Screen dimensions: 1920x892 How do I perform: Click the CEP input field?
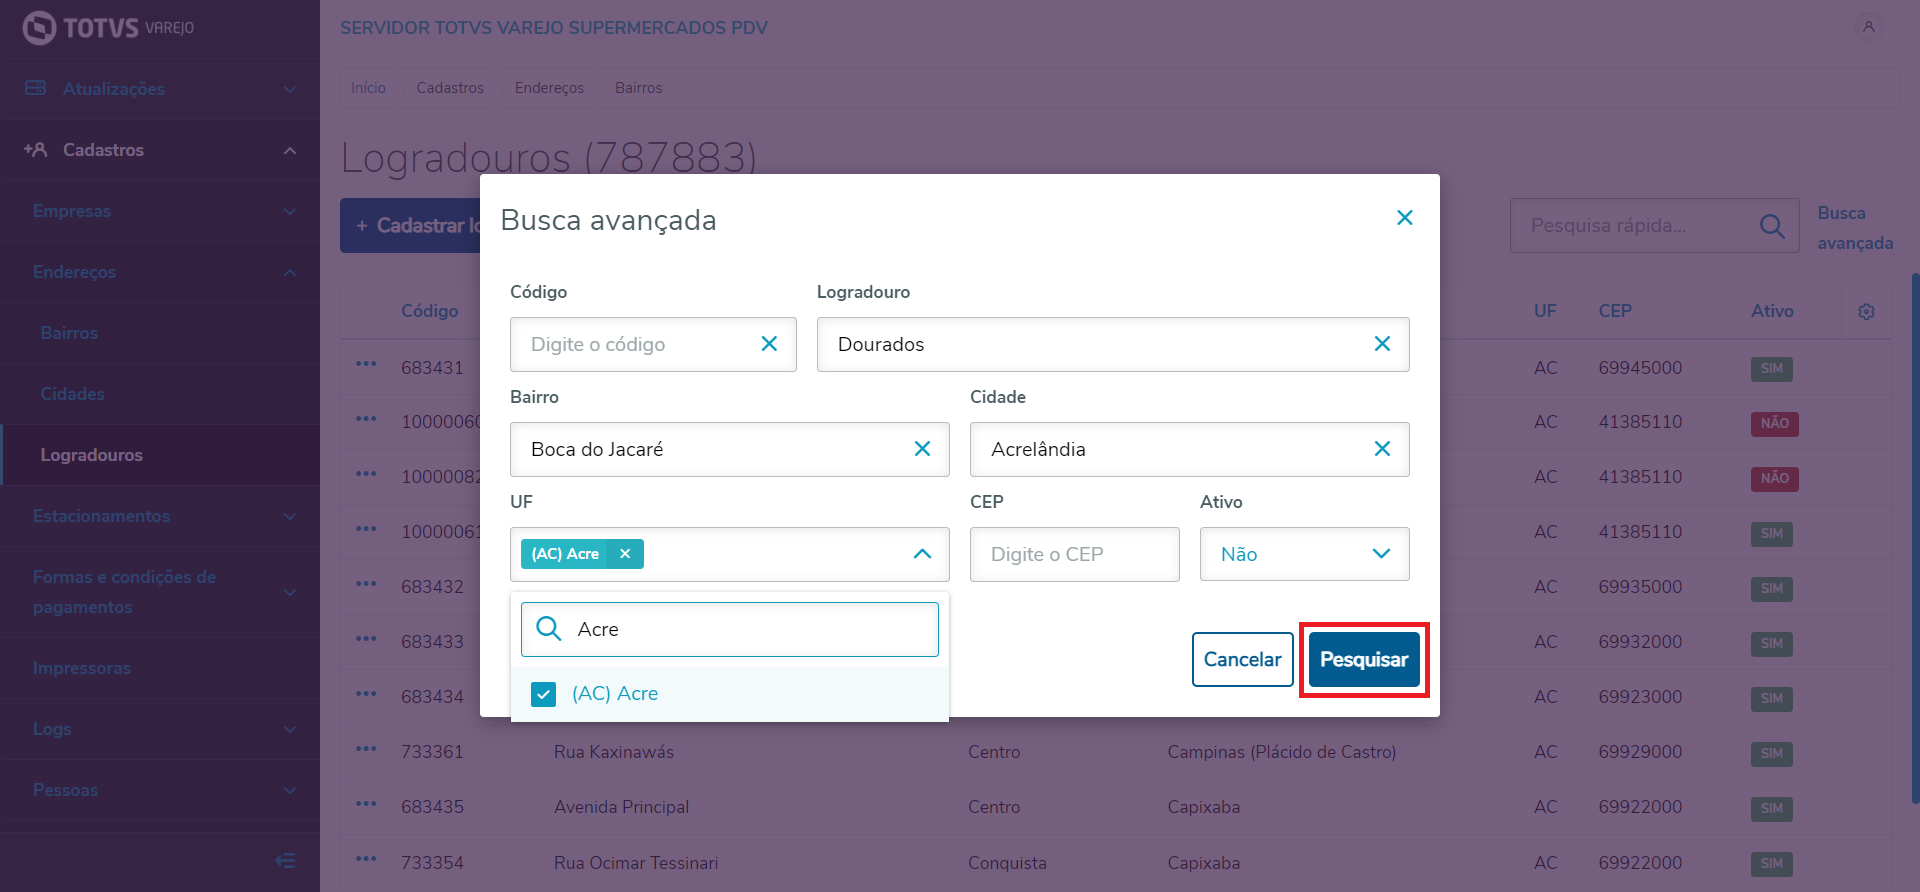pyautogui.click(x=1074, y=554)
